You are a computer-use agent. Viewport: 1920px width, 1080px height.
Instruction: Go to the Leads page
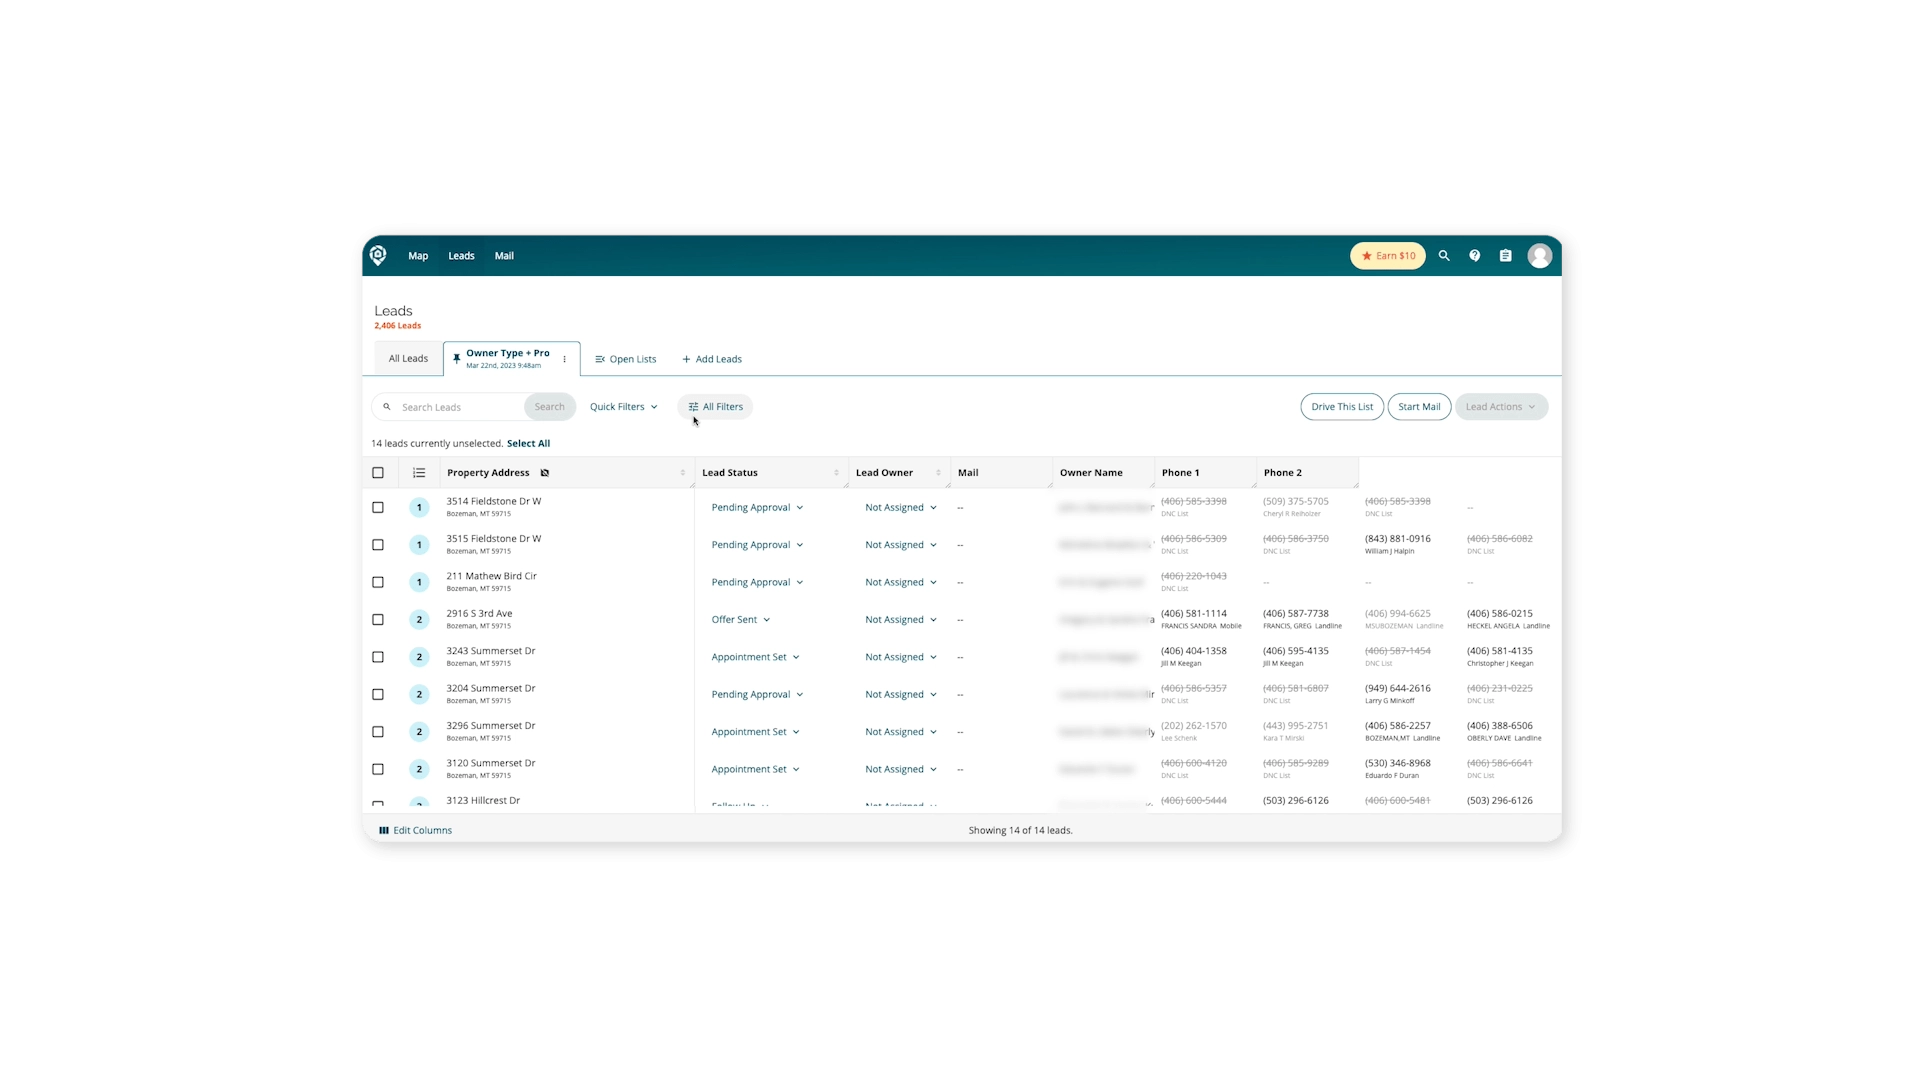click(461, 256)
